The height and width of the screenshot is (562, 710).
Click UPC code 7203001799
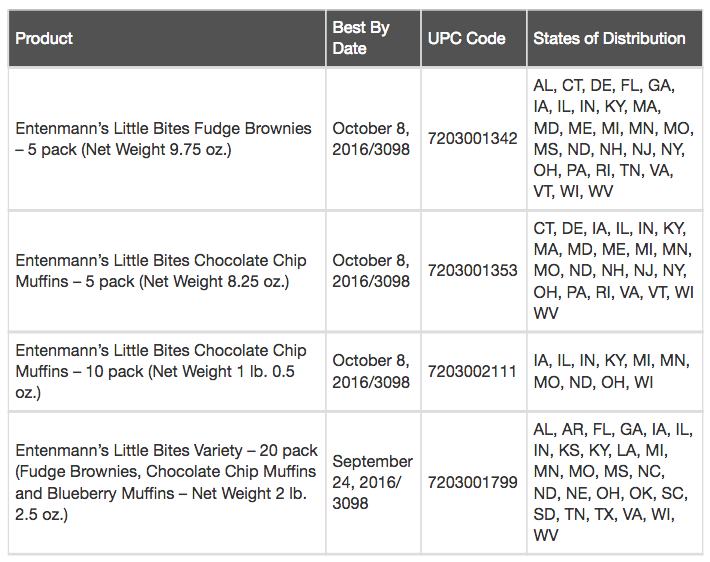[x=474, y=483]
